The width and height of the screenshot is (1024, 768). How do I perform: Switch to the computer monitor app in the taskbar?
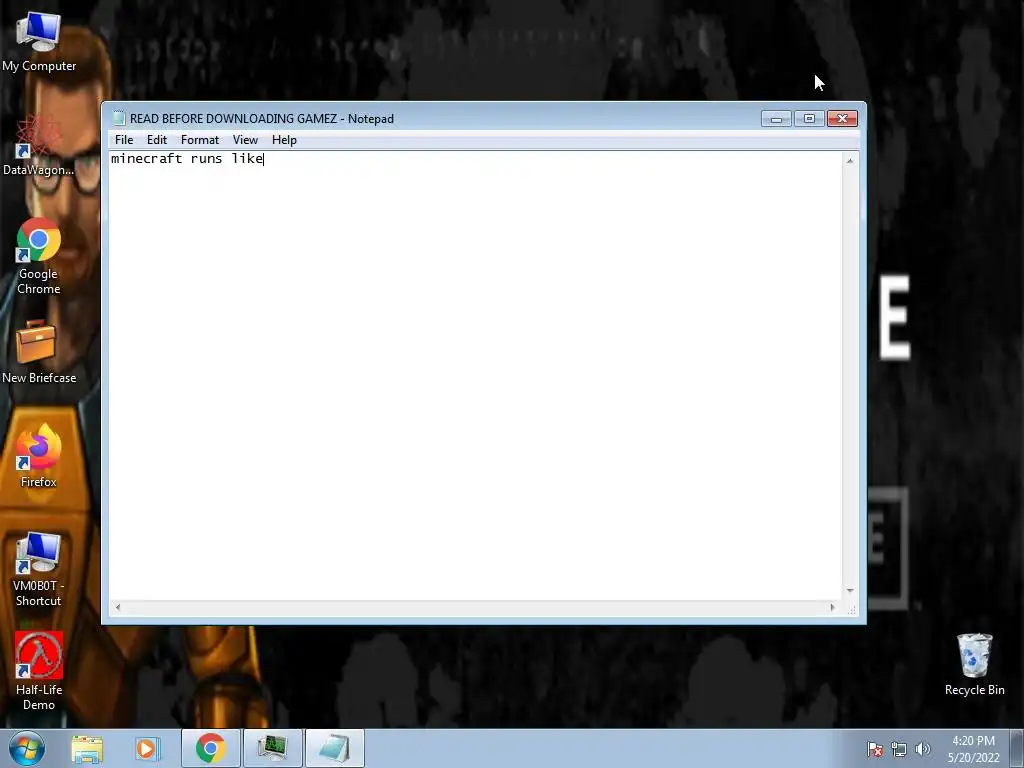coord(272,748)
